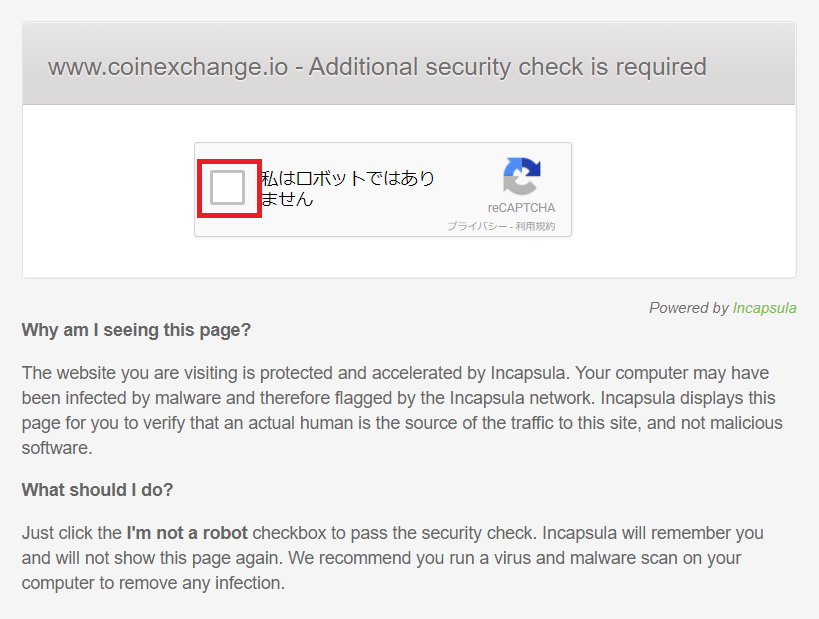Click the bold "I'm not a robot" text
819x619 pixels.
[187, 532]
